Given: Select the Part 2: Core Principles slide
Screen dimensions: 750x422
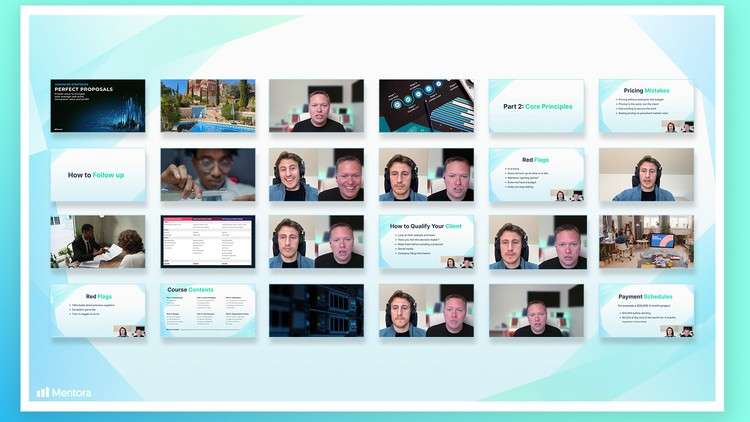Looking at the screenshot, I should (x=536, y=106).
